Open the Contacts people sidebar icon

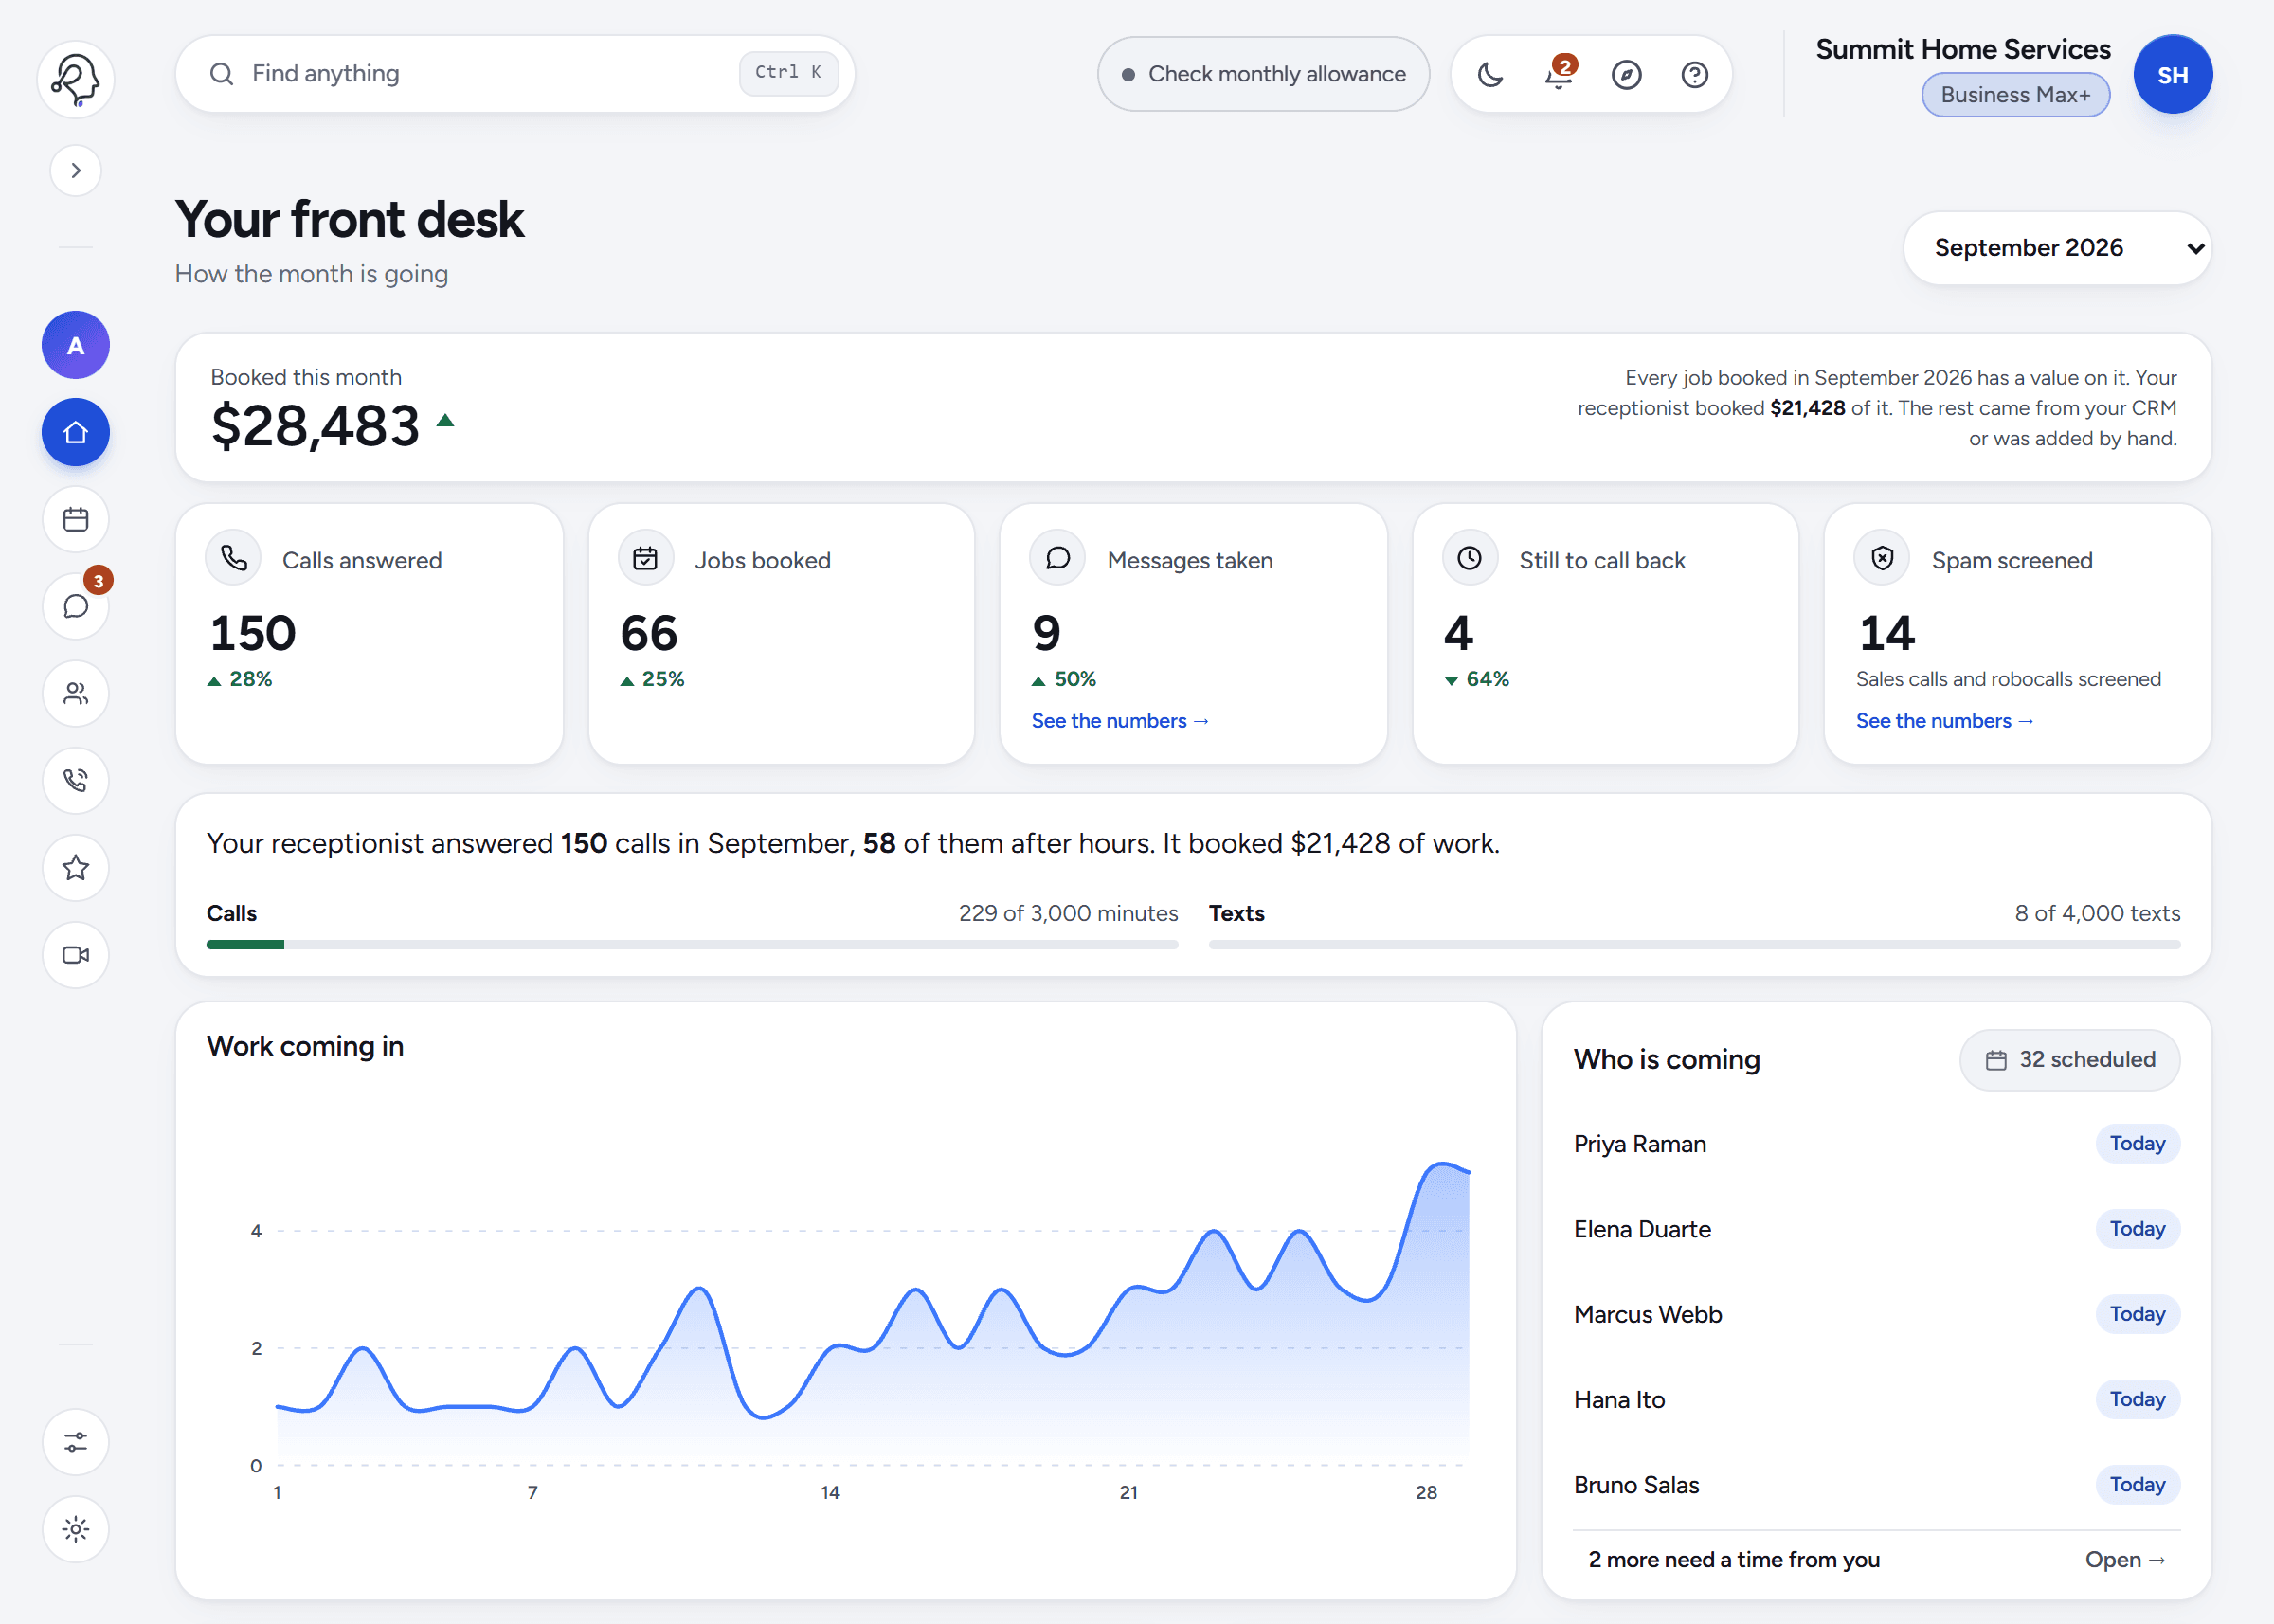point(76,693)
